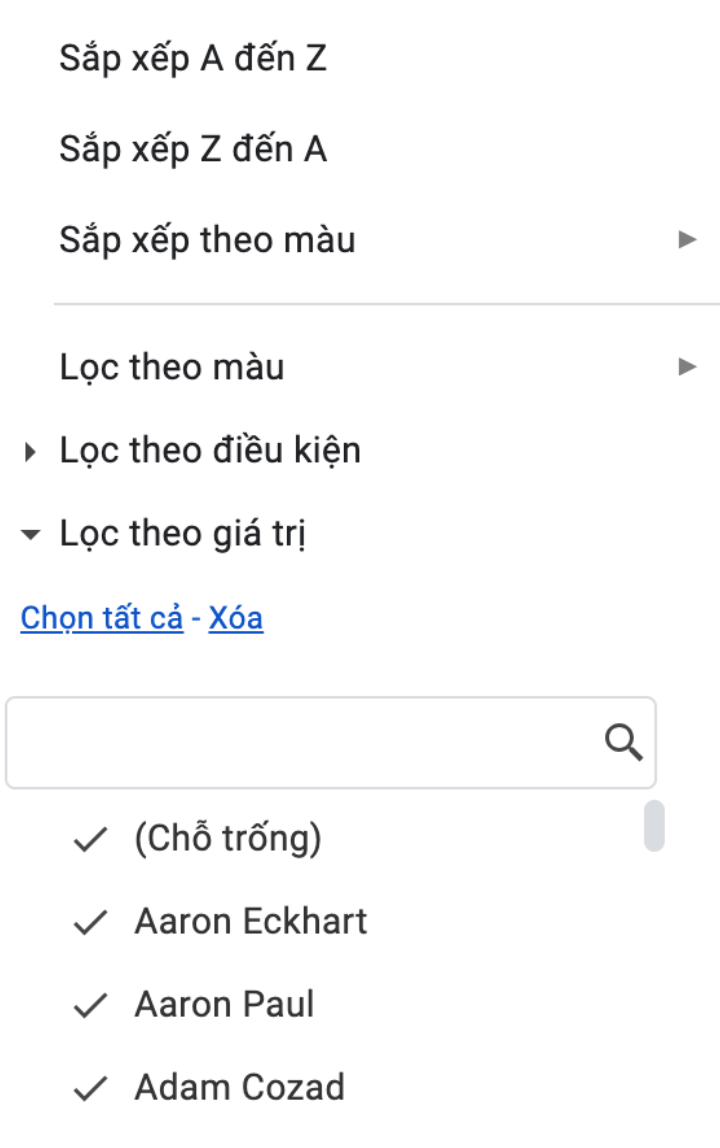Click arrow icon beside Sắp xếp theo màu
This screenshot has width=720, height=1148.
[x=686, y=240]
